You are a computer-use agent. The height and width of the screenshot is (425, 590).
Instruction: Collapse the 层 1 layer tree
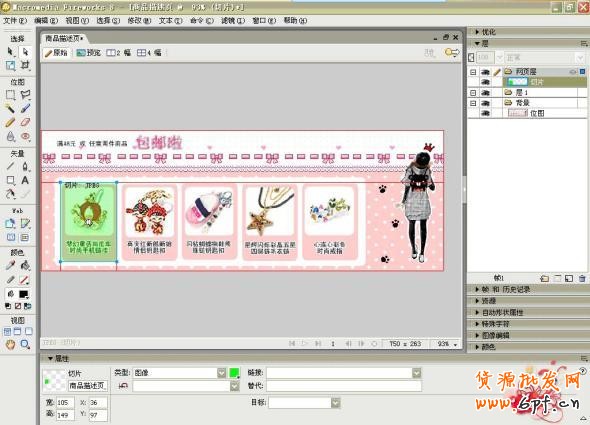pyautogui.click(x=473, y=92)
